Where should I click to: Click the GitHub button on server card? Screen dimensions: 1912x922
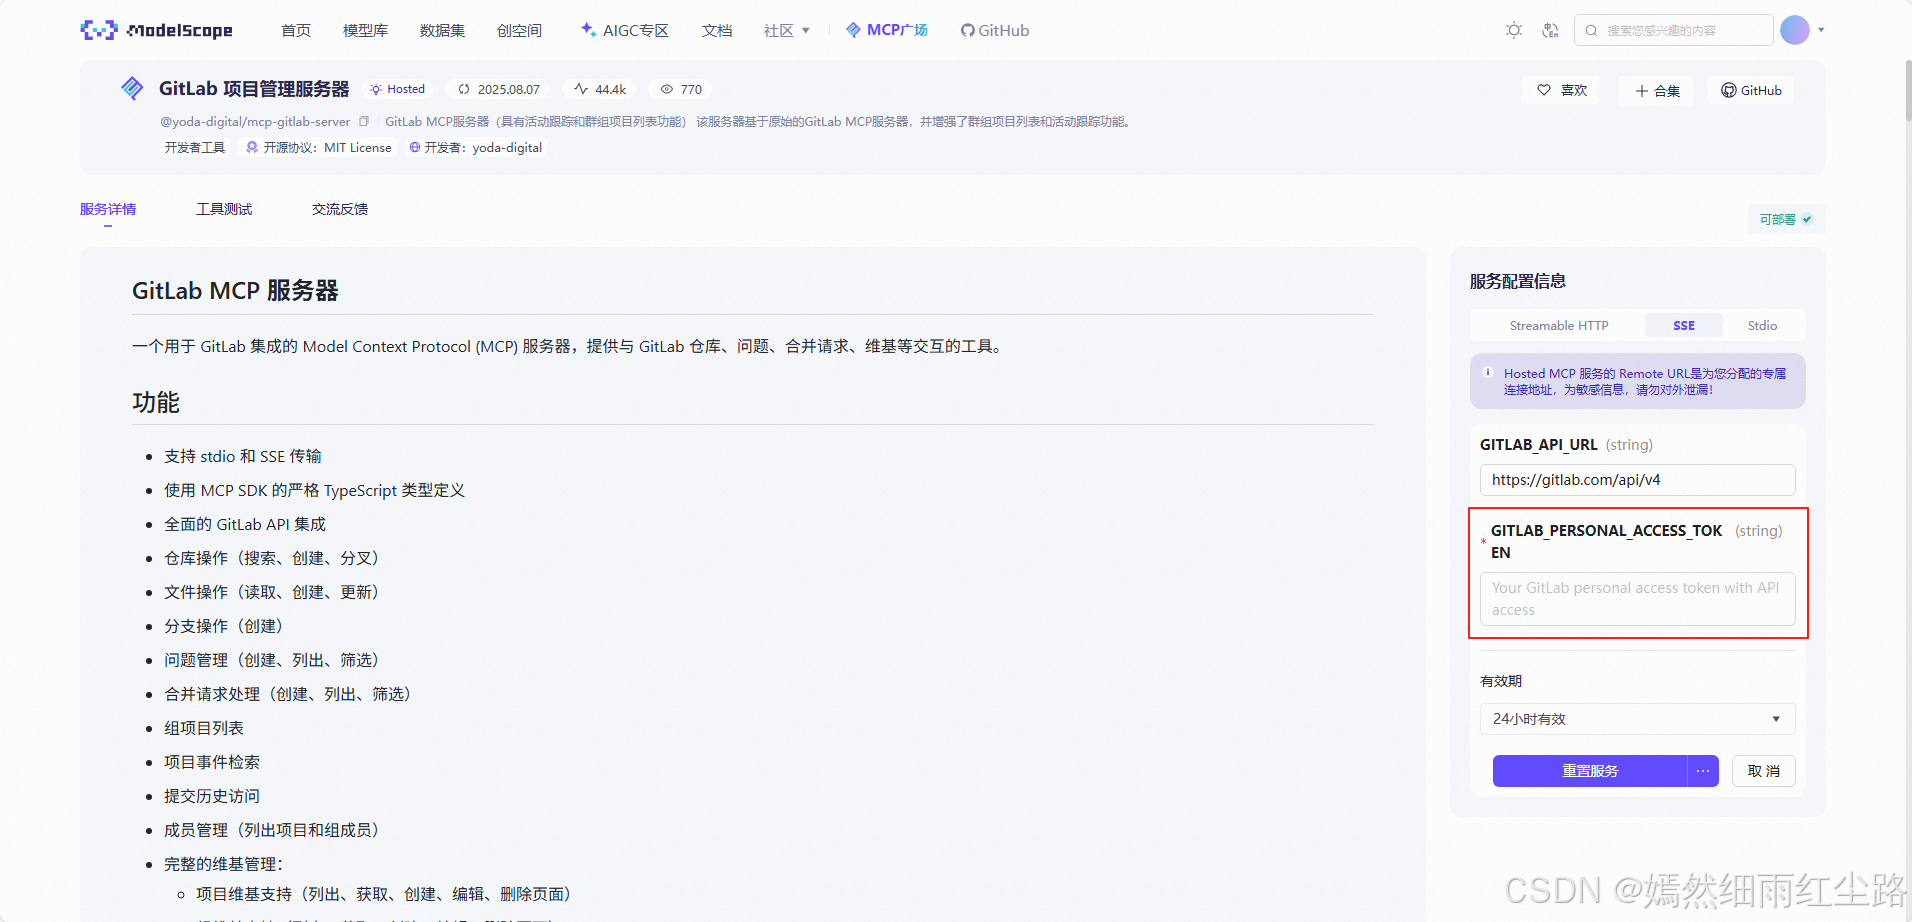point(1751,90)
